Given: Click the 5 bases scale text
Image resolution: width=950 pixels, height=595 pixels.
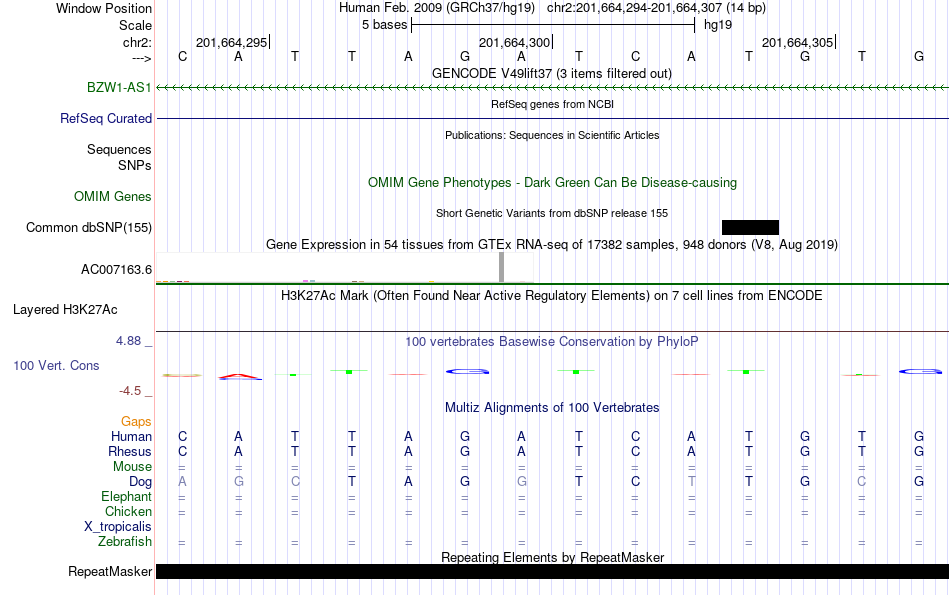Looking at the screenshot, I should [385, 25].
